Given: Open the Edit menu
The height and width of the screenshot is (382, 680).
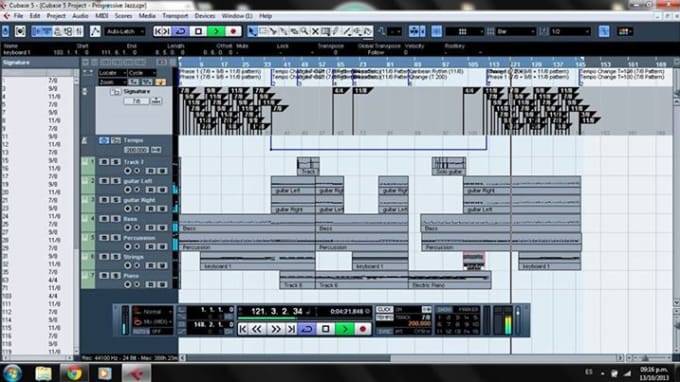Looking at the screenshot, I should pos(35,16).
